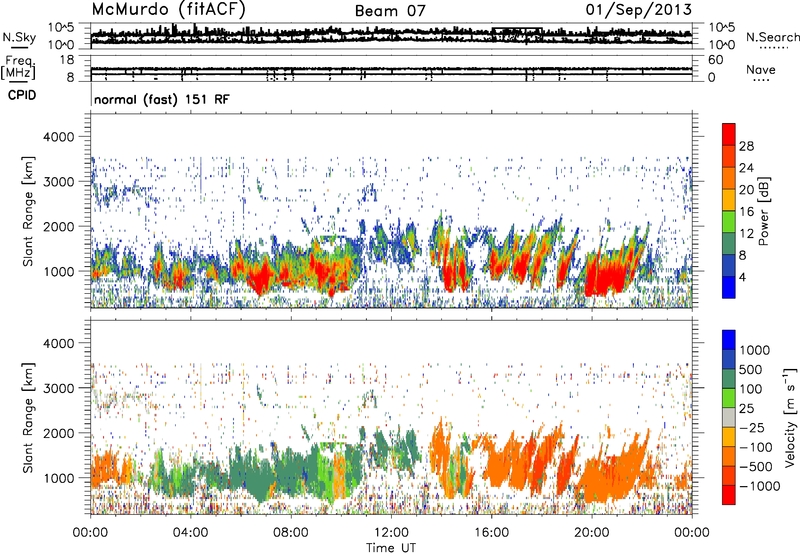Click the '1000' tick on Velocity scale
This screenshot has height=554, width=800.
(x=755, y=350)
